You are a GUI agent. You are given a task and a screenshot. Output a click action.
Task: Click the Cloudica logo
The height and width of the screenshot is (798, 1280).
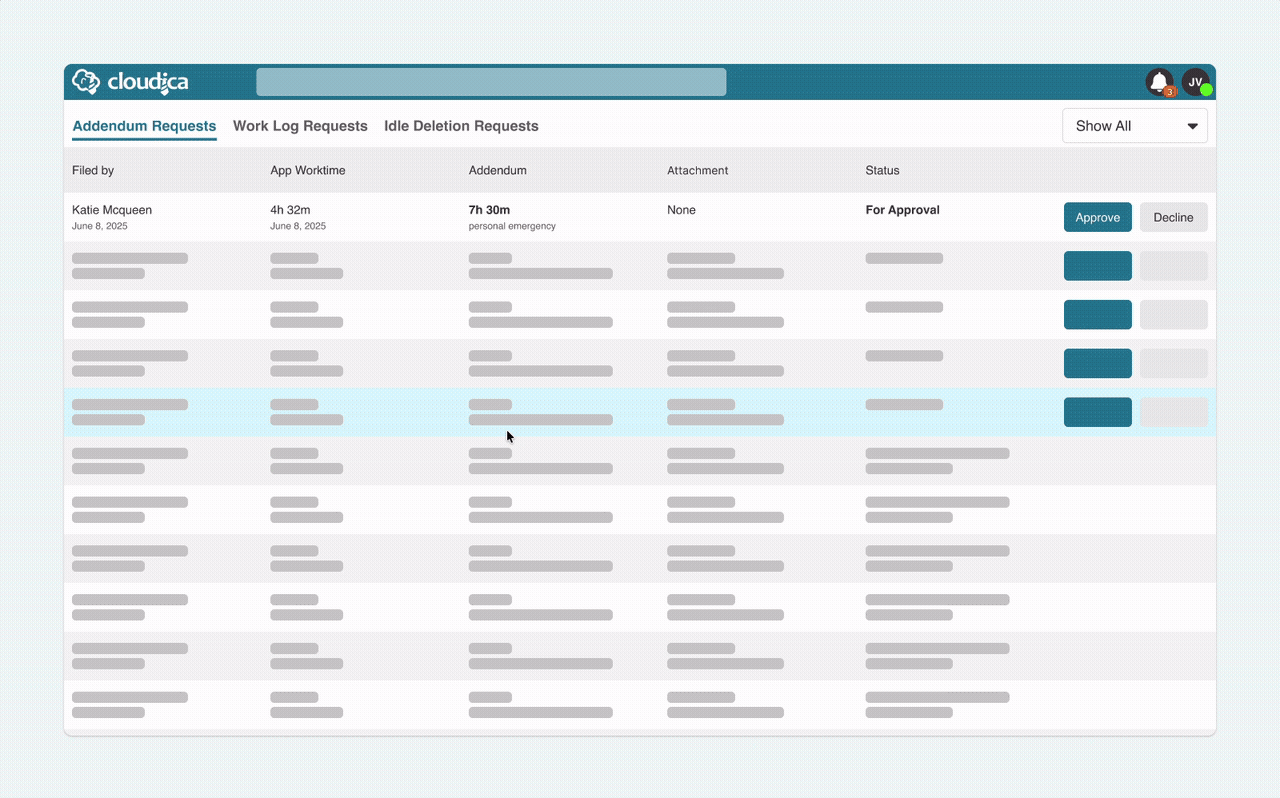[130, 82]
